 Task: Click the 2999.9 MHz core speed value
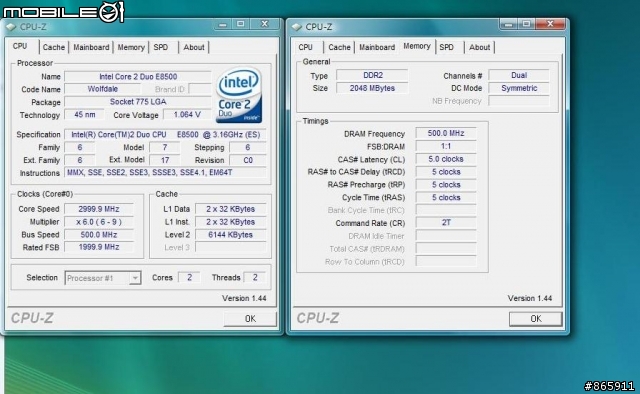coord(99,209)
